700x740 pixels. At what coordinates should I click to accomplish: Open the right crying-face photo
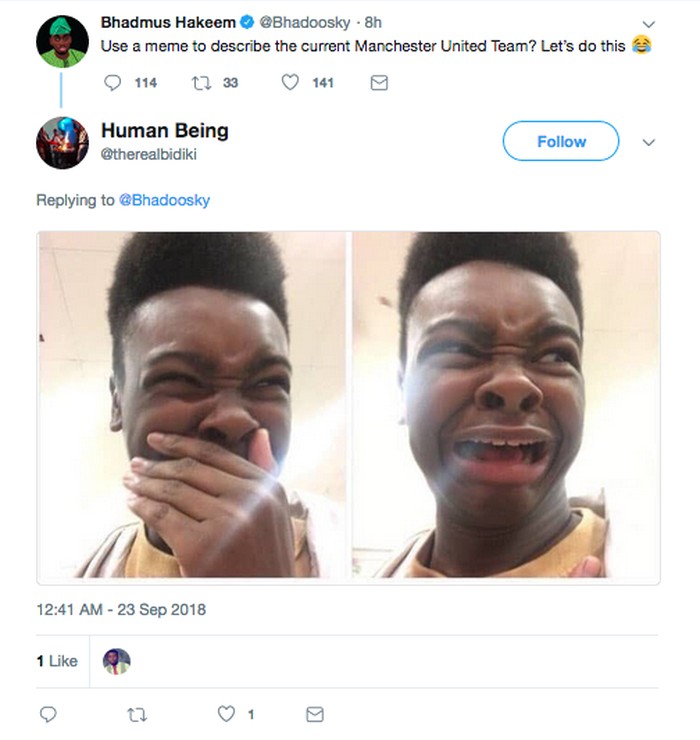coord(505,407)
